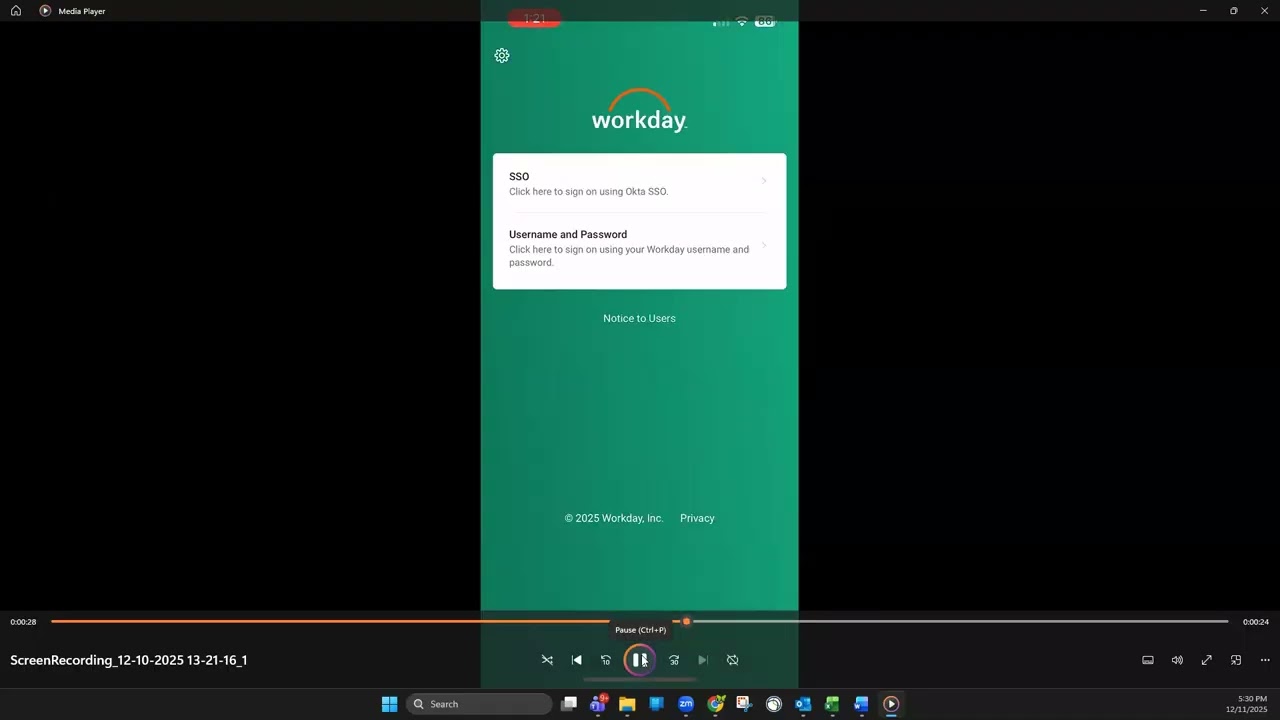Open Word from taskbar
Image resolution: width=1280 pixels, height=720 pixels.
861,704
